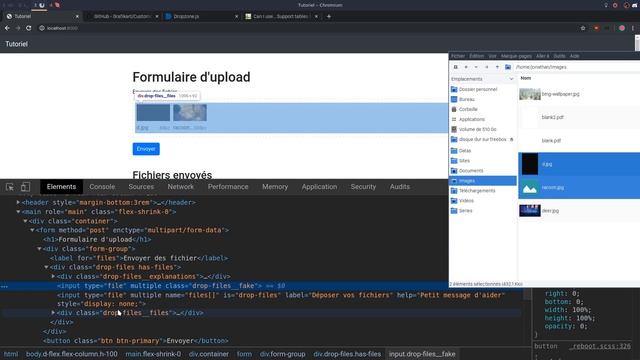640x360 pixels.
Task: Select deer.jpg in the file list
Action: pyautogui.click(x=579, y=211)
